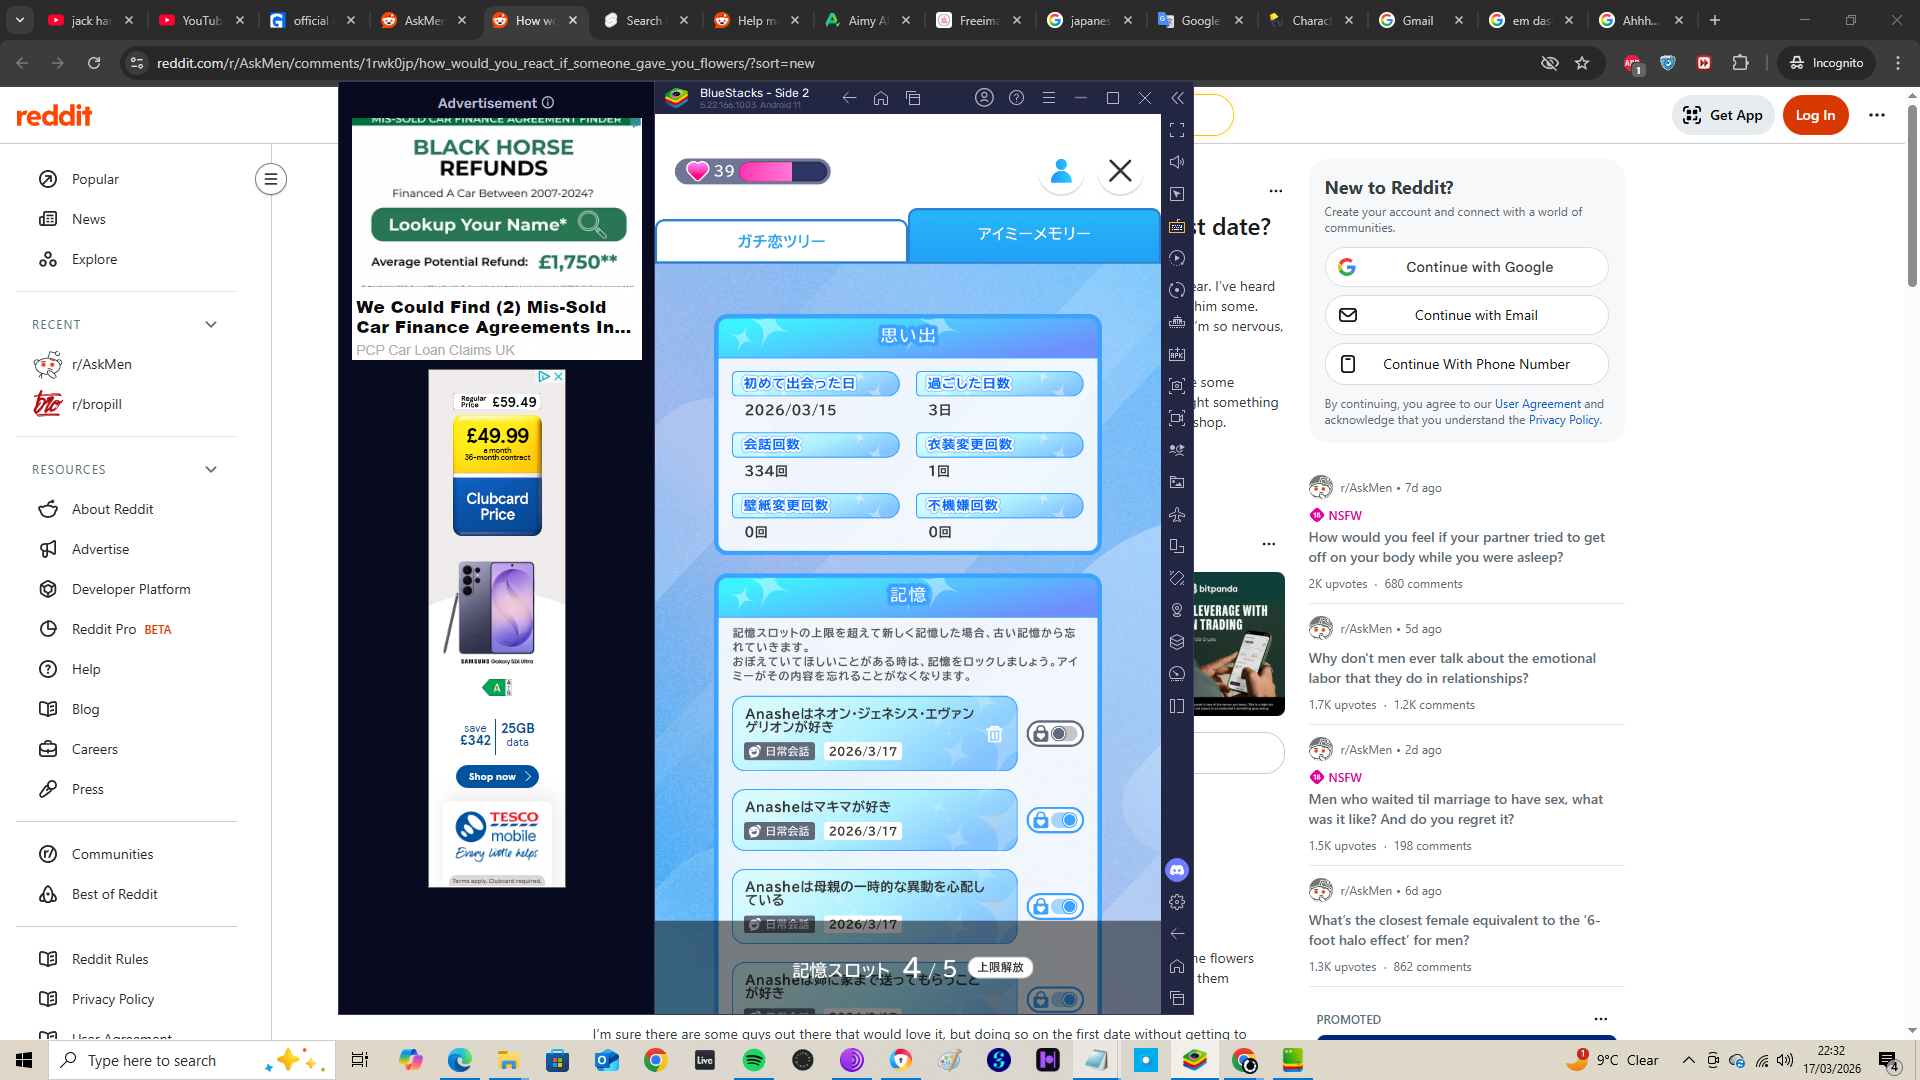
Task: Click the page vertical scrollbar thumb
Action: coord(1912,195)
